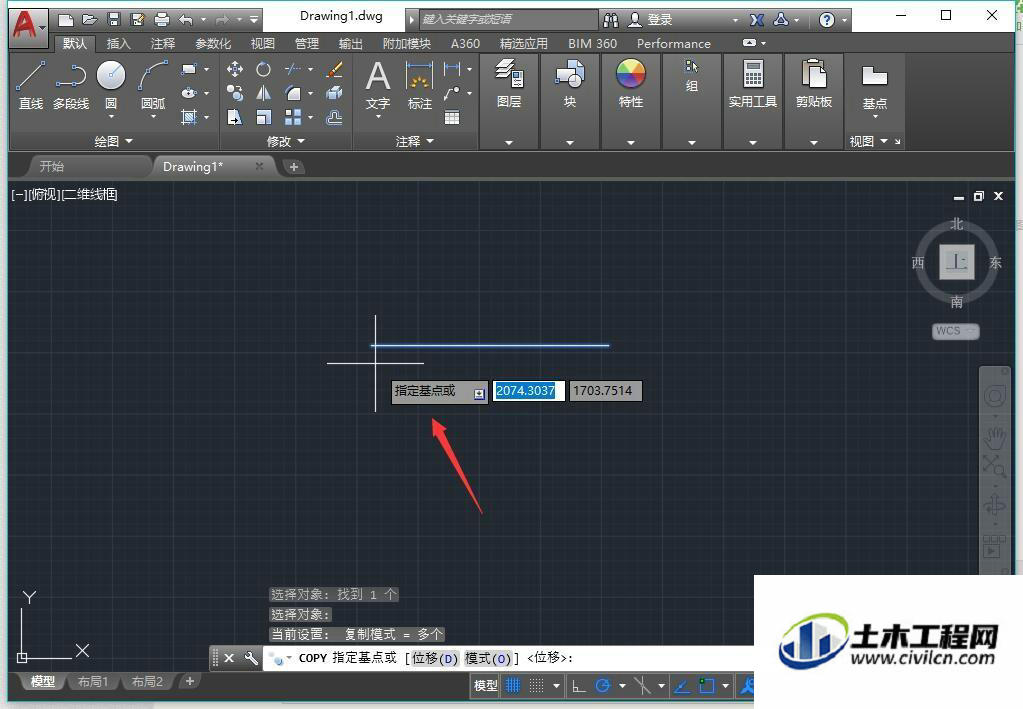The height and width of the screenshot is (709, 1023).
Task: Switch to the Output (输出) ribbon tab
Action: pos(350,44)
